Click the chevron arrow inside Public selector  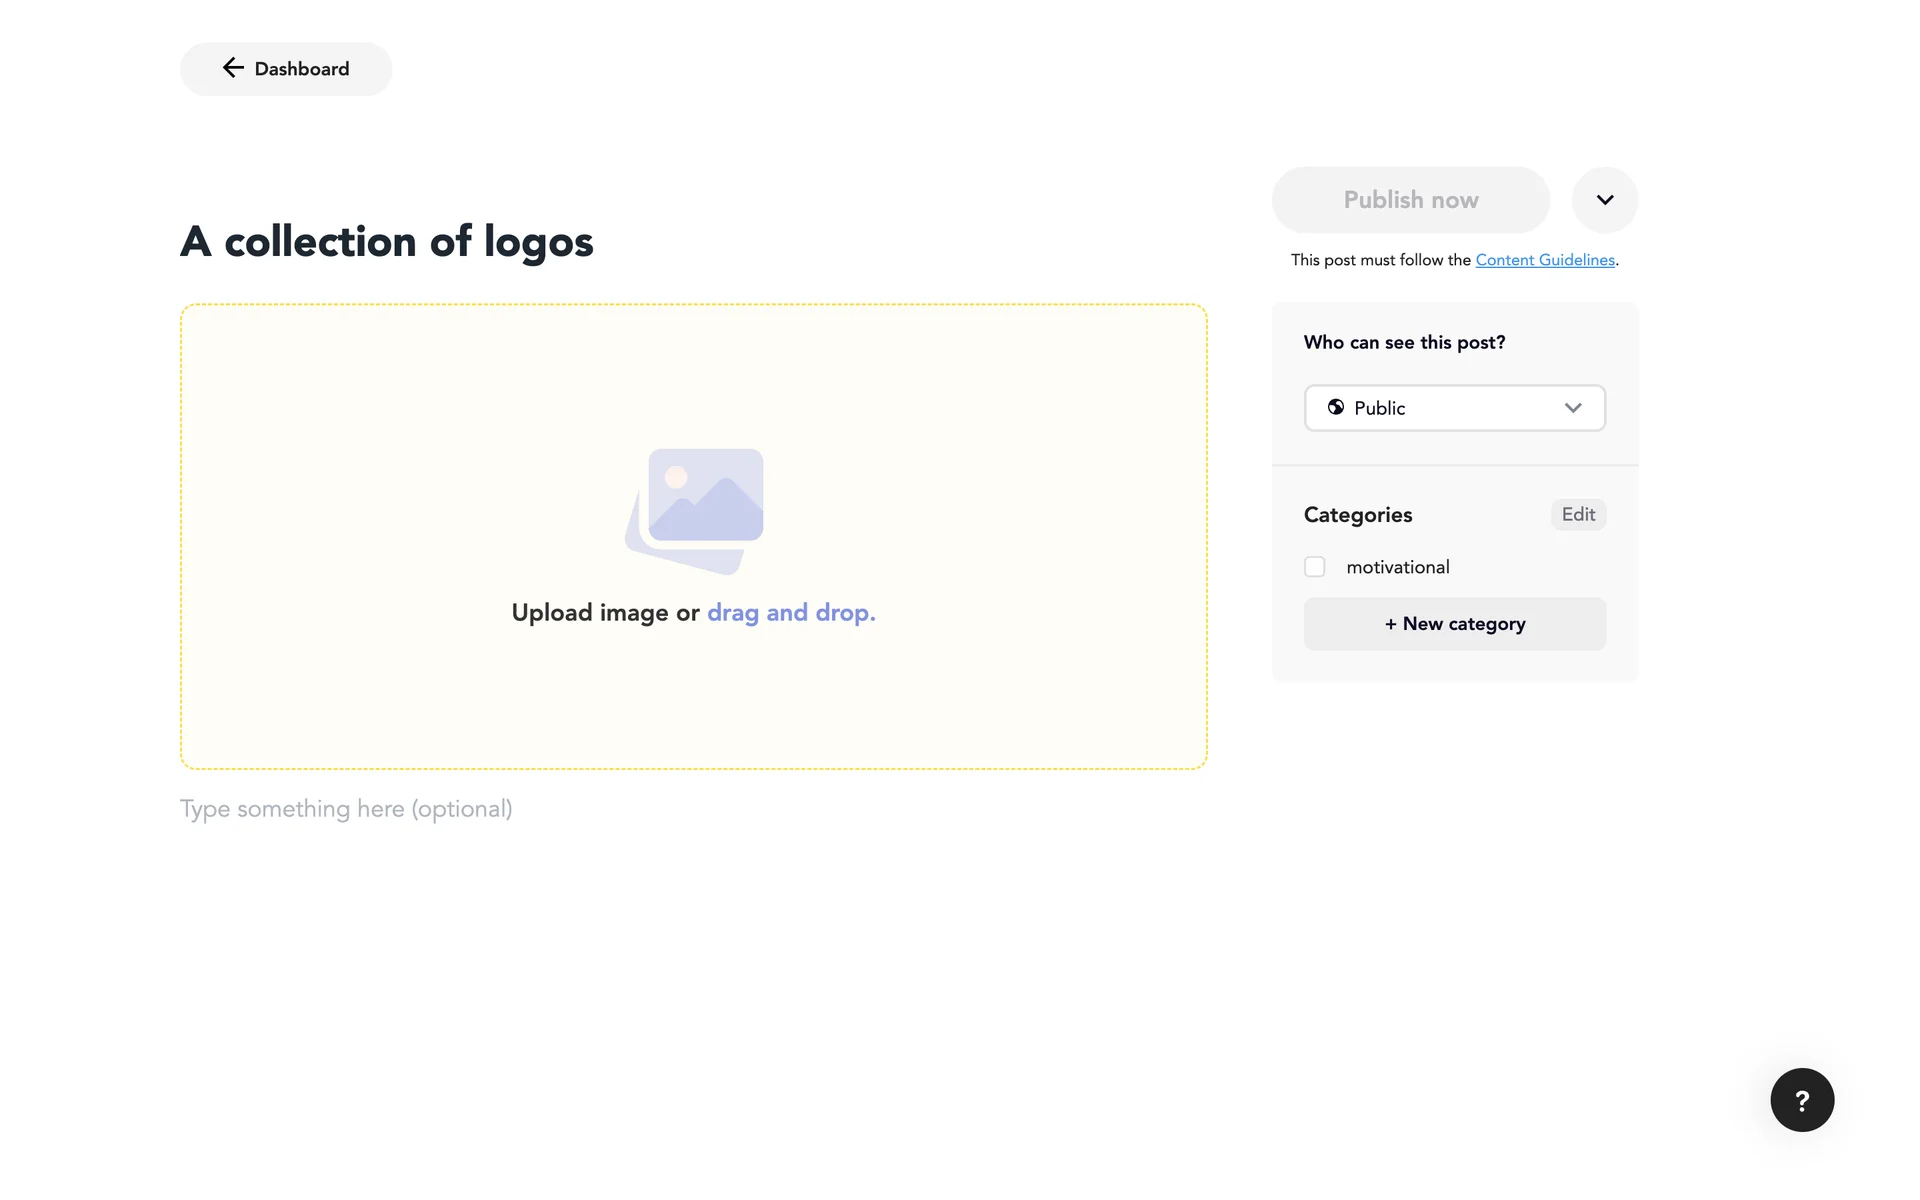pos(1573,408)
